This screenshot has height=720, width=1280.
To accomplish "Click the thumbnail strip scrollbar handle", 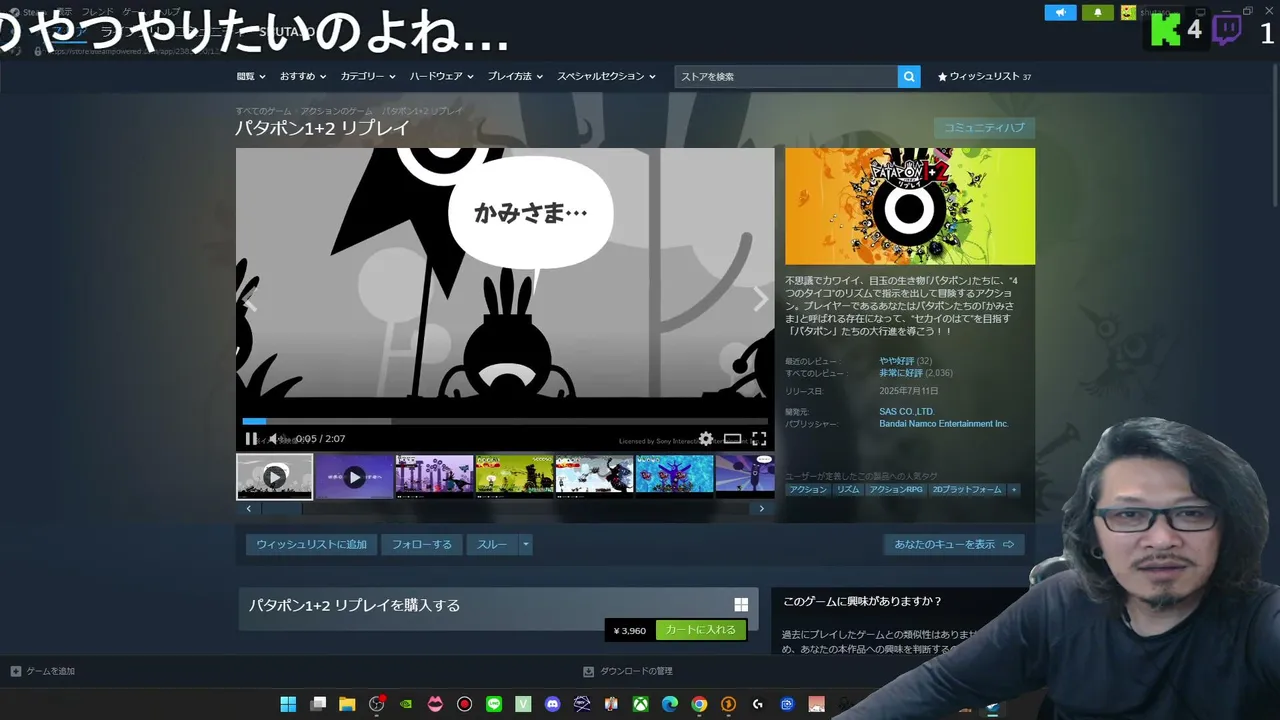I will (x=282, y=509).
